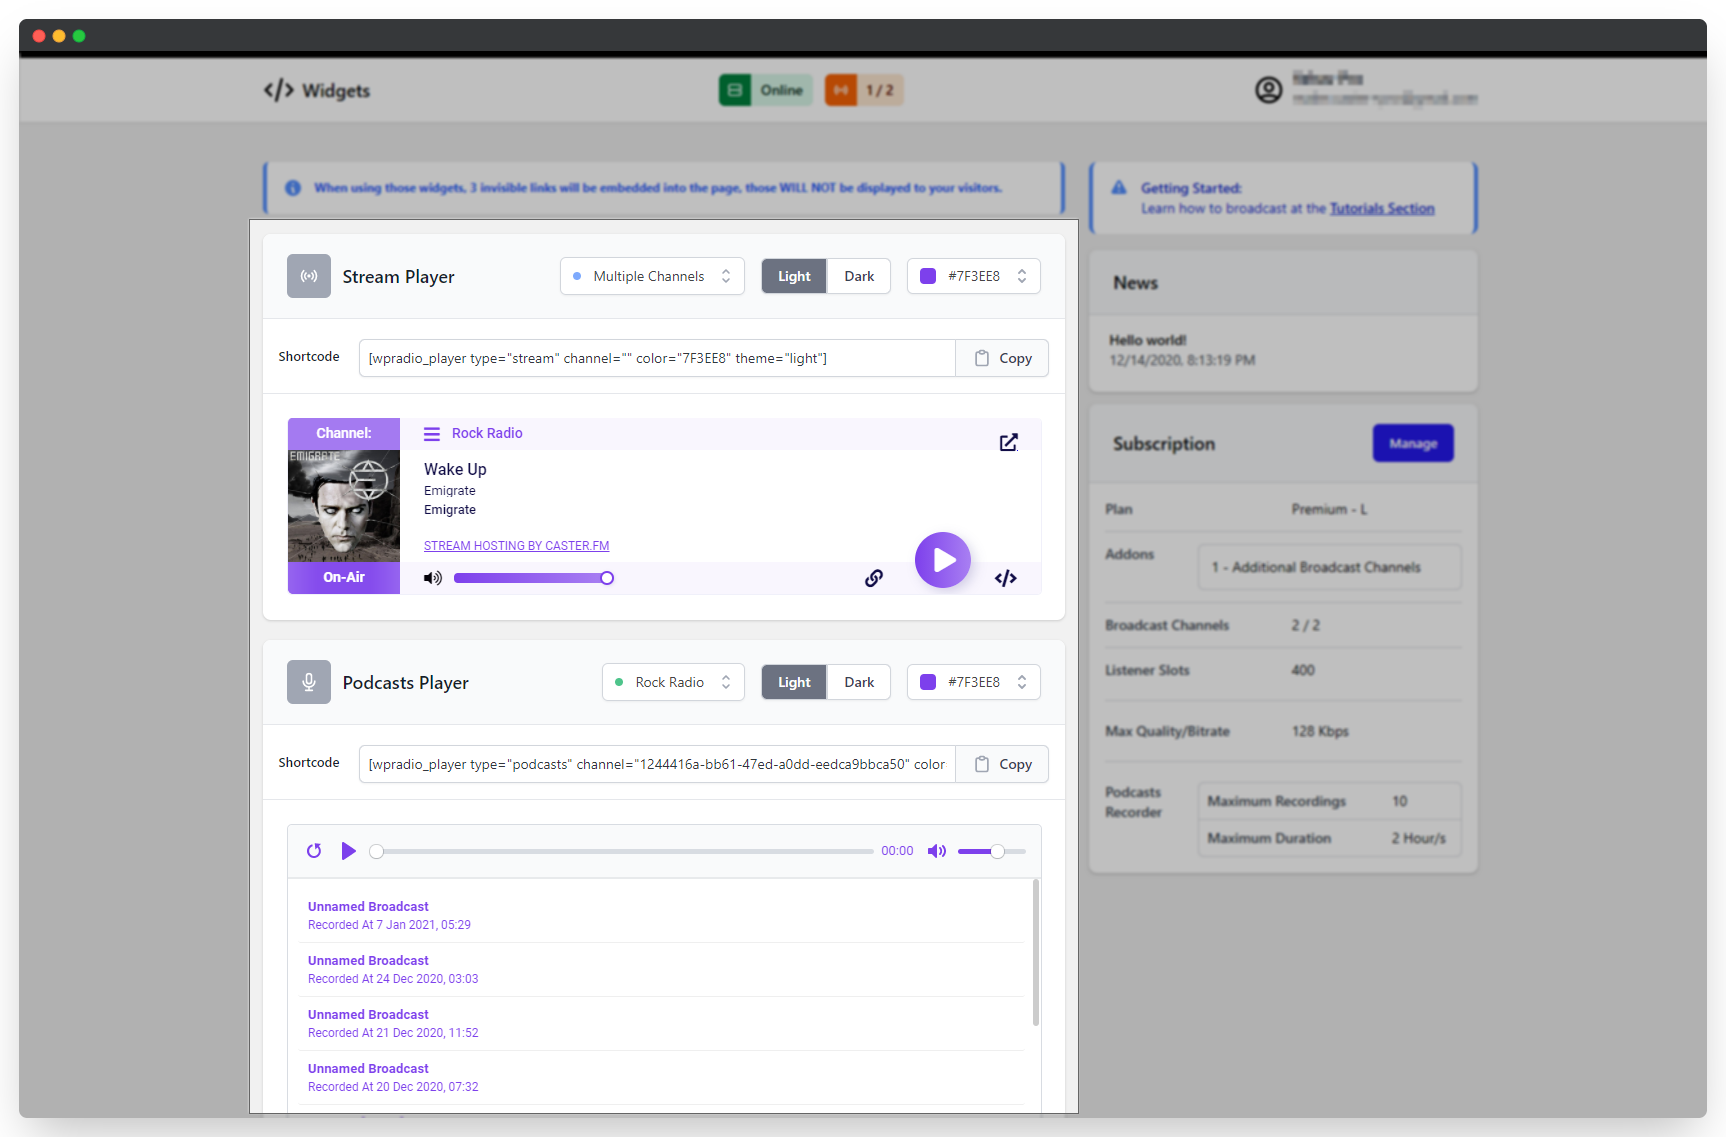Open the user account avatar
This screenshot has height=1137, width=1726.
click(x=1269, y=90)
